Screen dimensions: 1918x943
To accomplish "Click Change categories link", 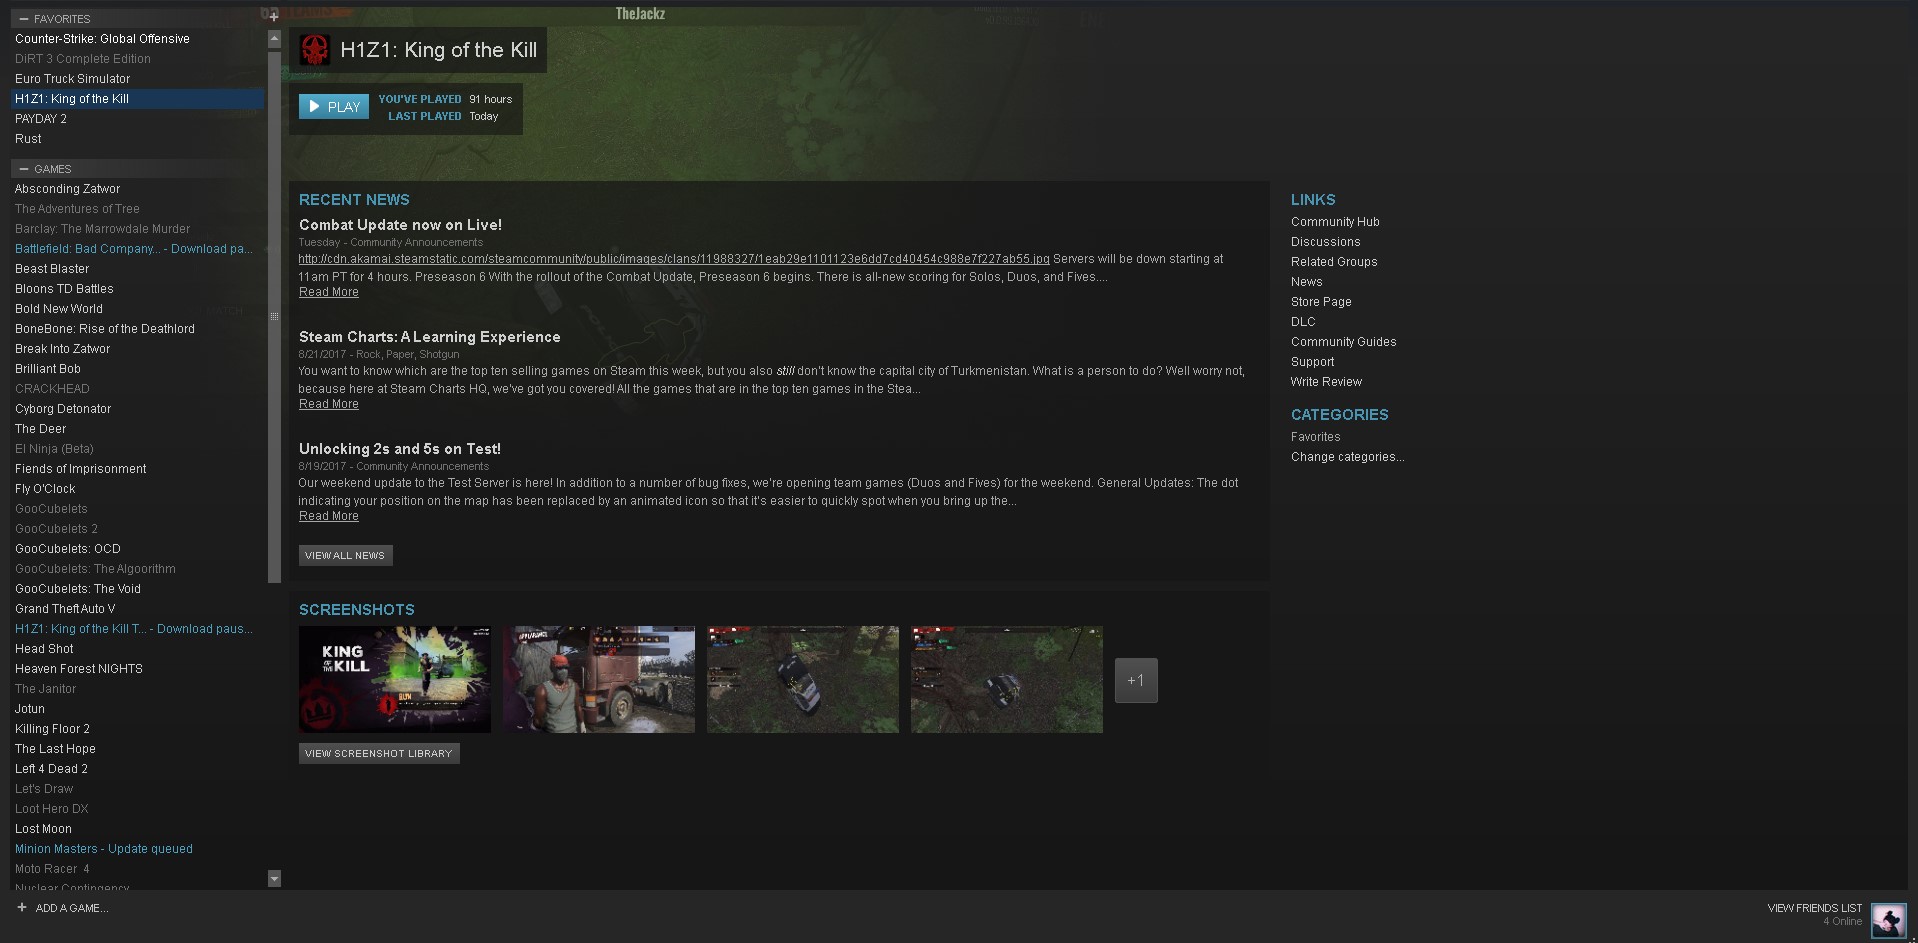I will click(1347, 457).
